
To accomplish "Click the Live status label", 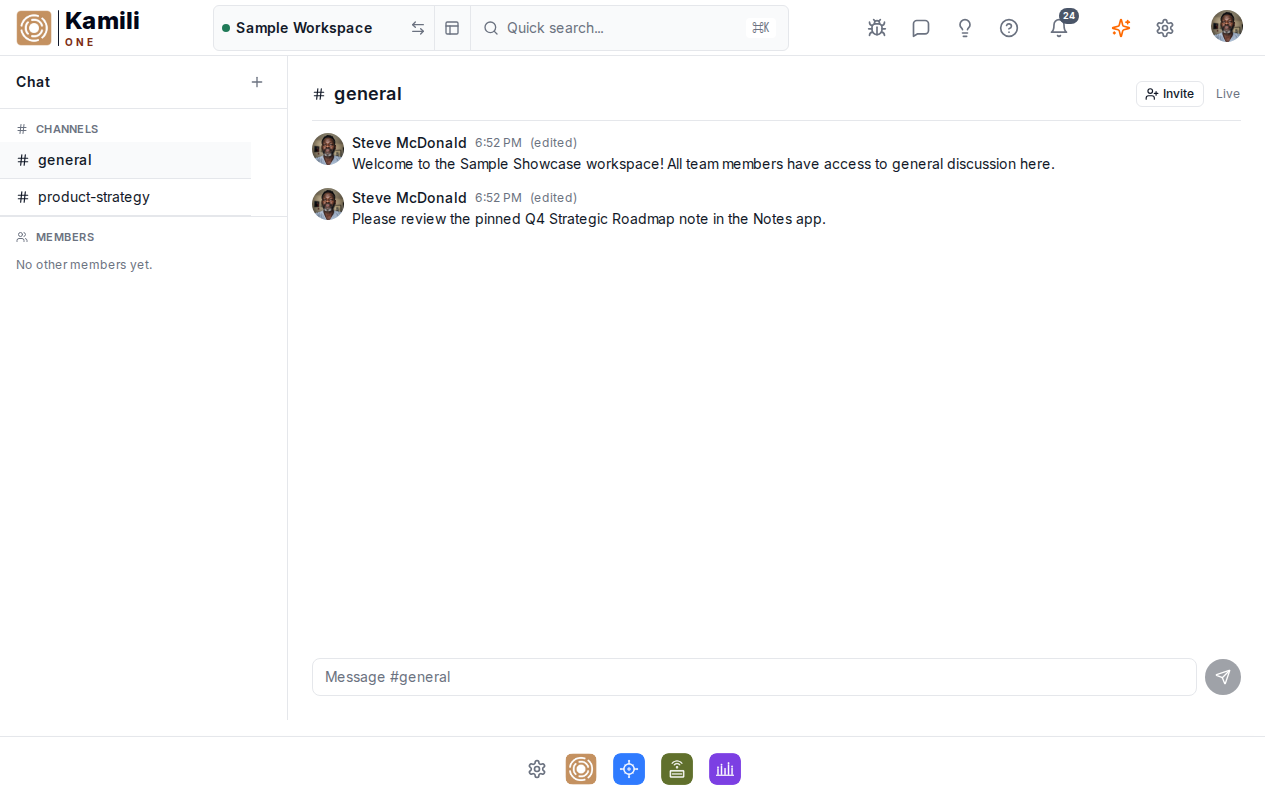I will click(1228, 94).
